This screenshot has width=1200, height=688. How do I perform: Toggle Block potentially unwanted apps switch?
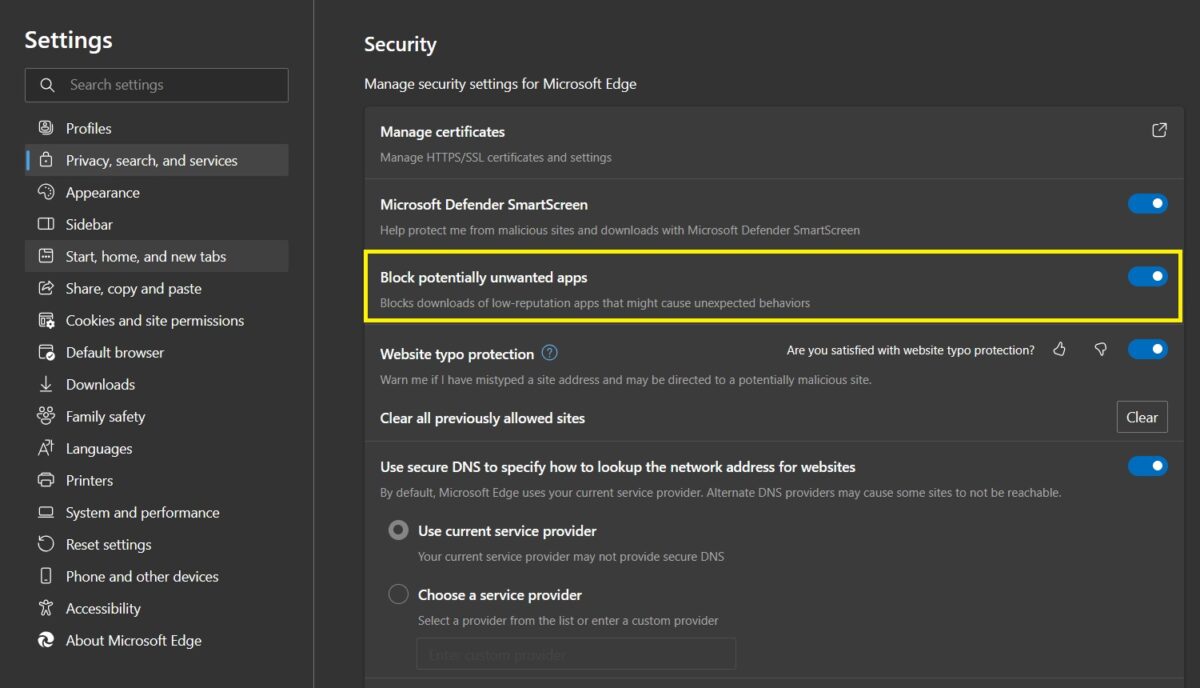(1148, 276)
